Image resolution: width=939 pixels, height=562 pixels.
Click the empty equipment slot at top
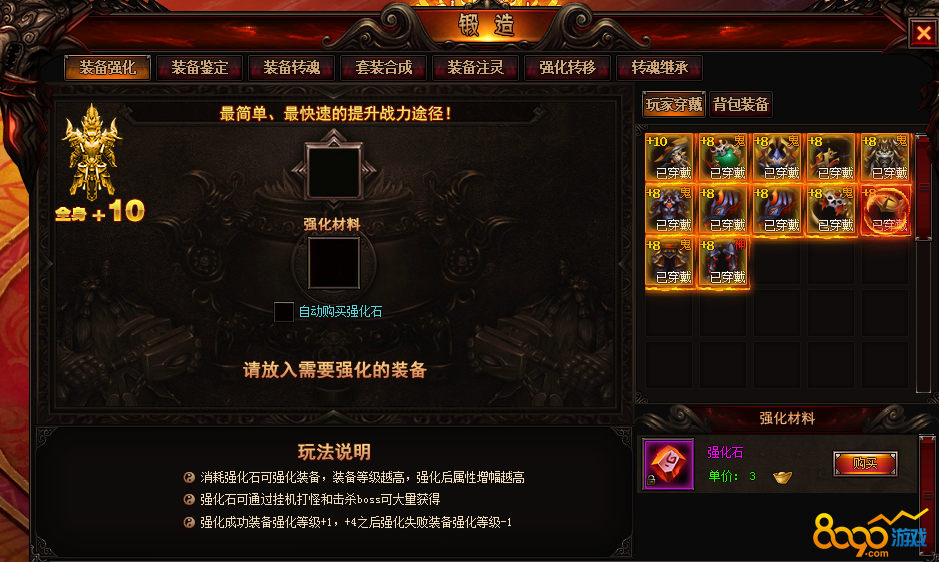(334, 171)
